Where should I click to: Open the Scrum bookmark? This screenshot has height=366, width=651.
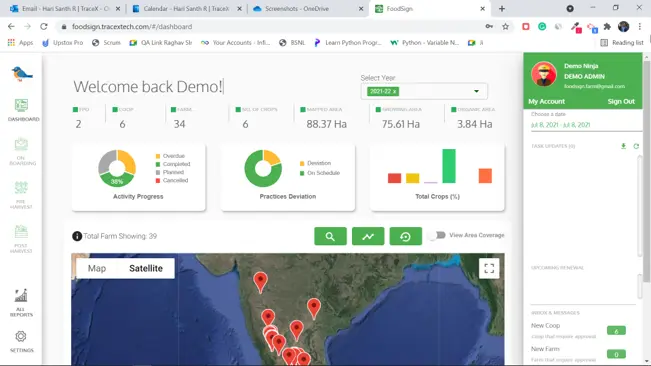(x=106, y=42)
